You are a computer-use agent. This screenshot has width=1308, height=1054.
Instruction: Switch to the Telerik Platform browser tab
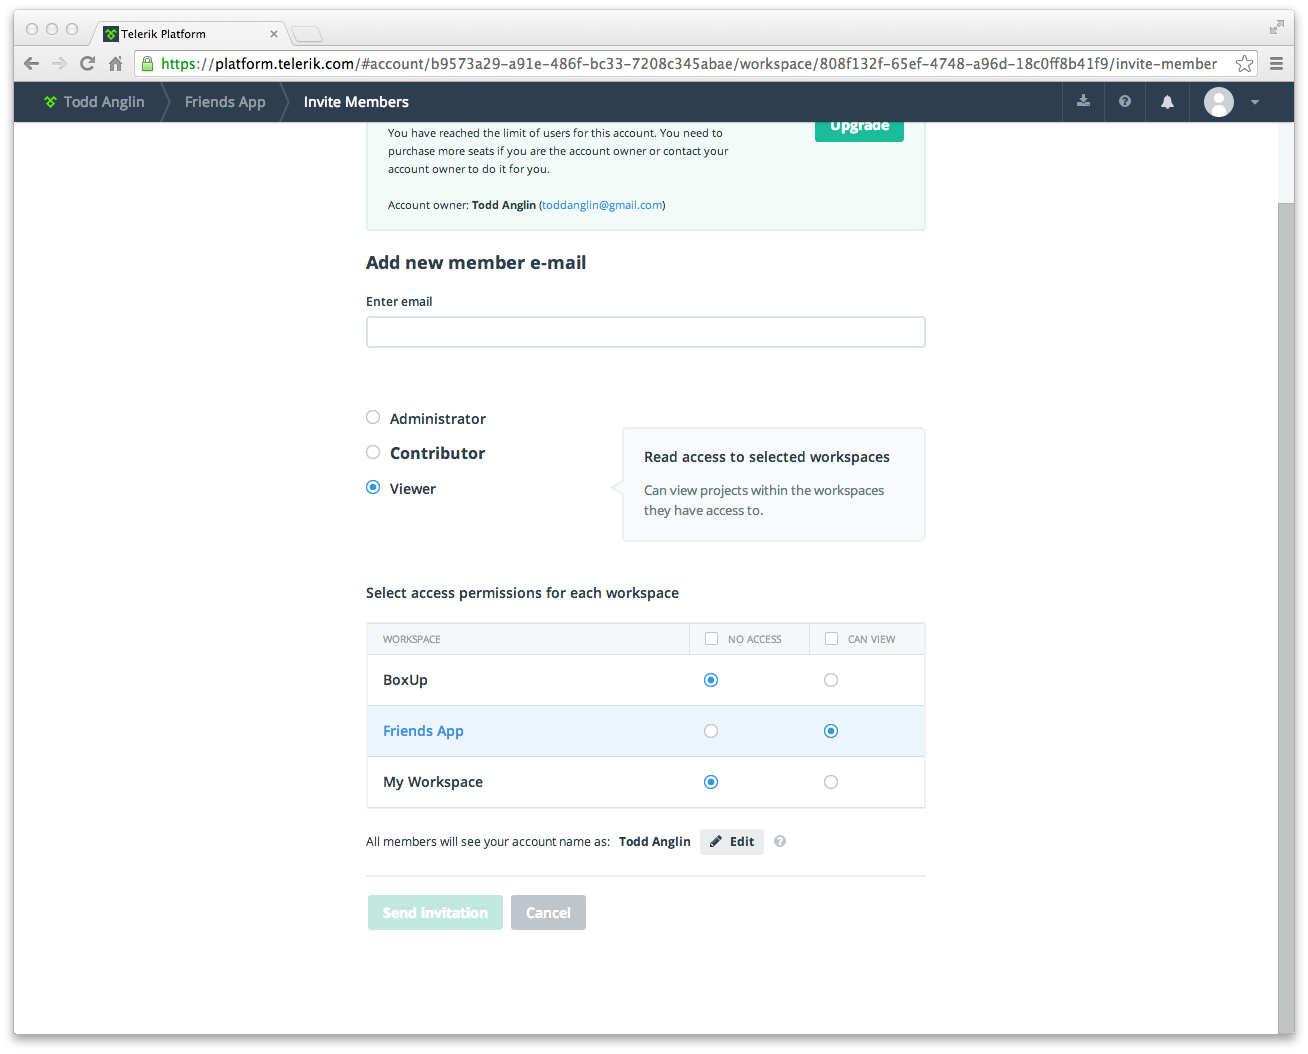pyautogui.click(x=190, y=34)
